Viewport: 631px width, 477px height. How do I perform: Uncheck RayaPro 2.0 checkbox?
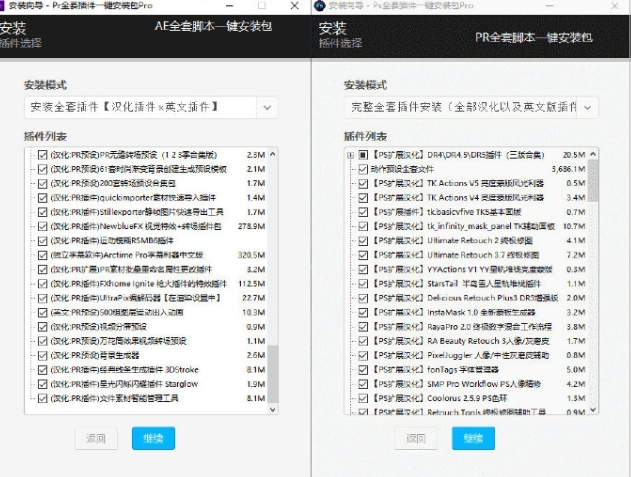[x=363, y=327]
